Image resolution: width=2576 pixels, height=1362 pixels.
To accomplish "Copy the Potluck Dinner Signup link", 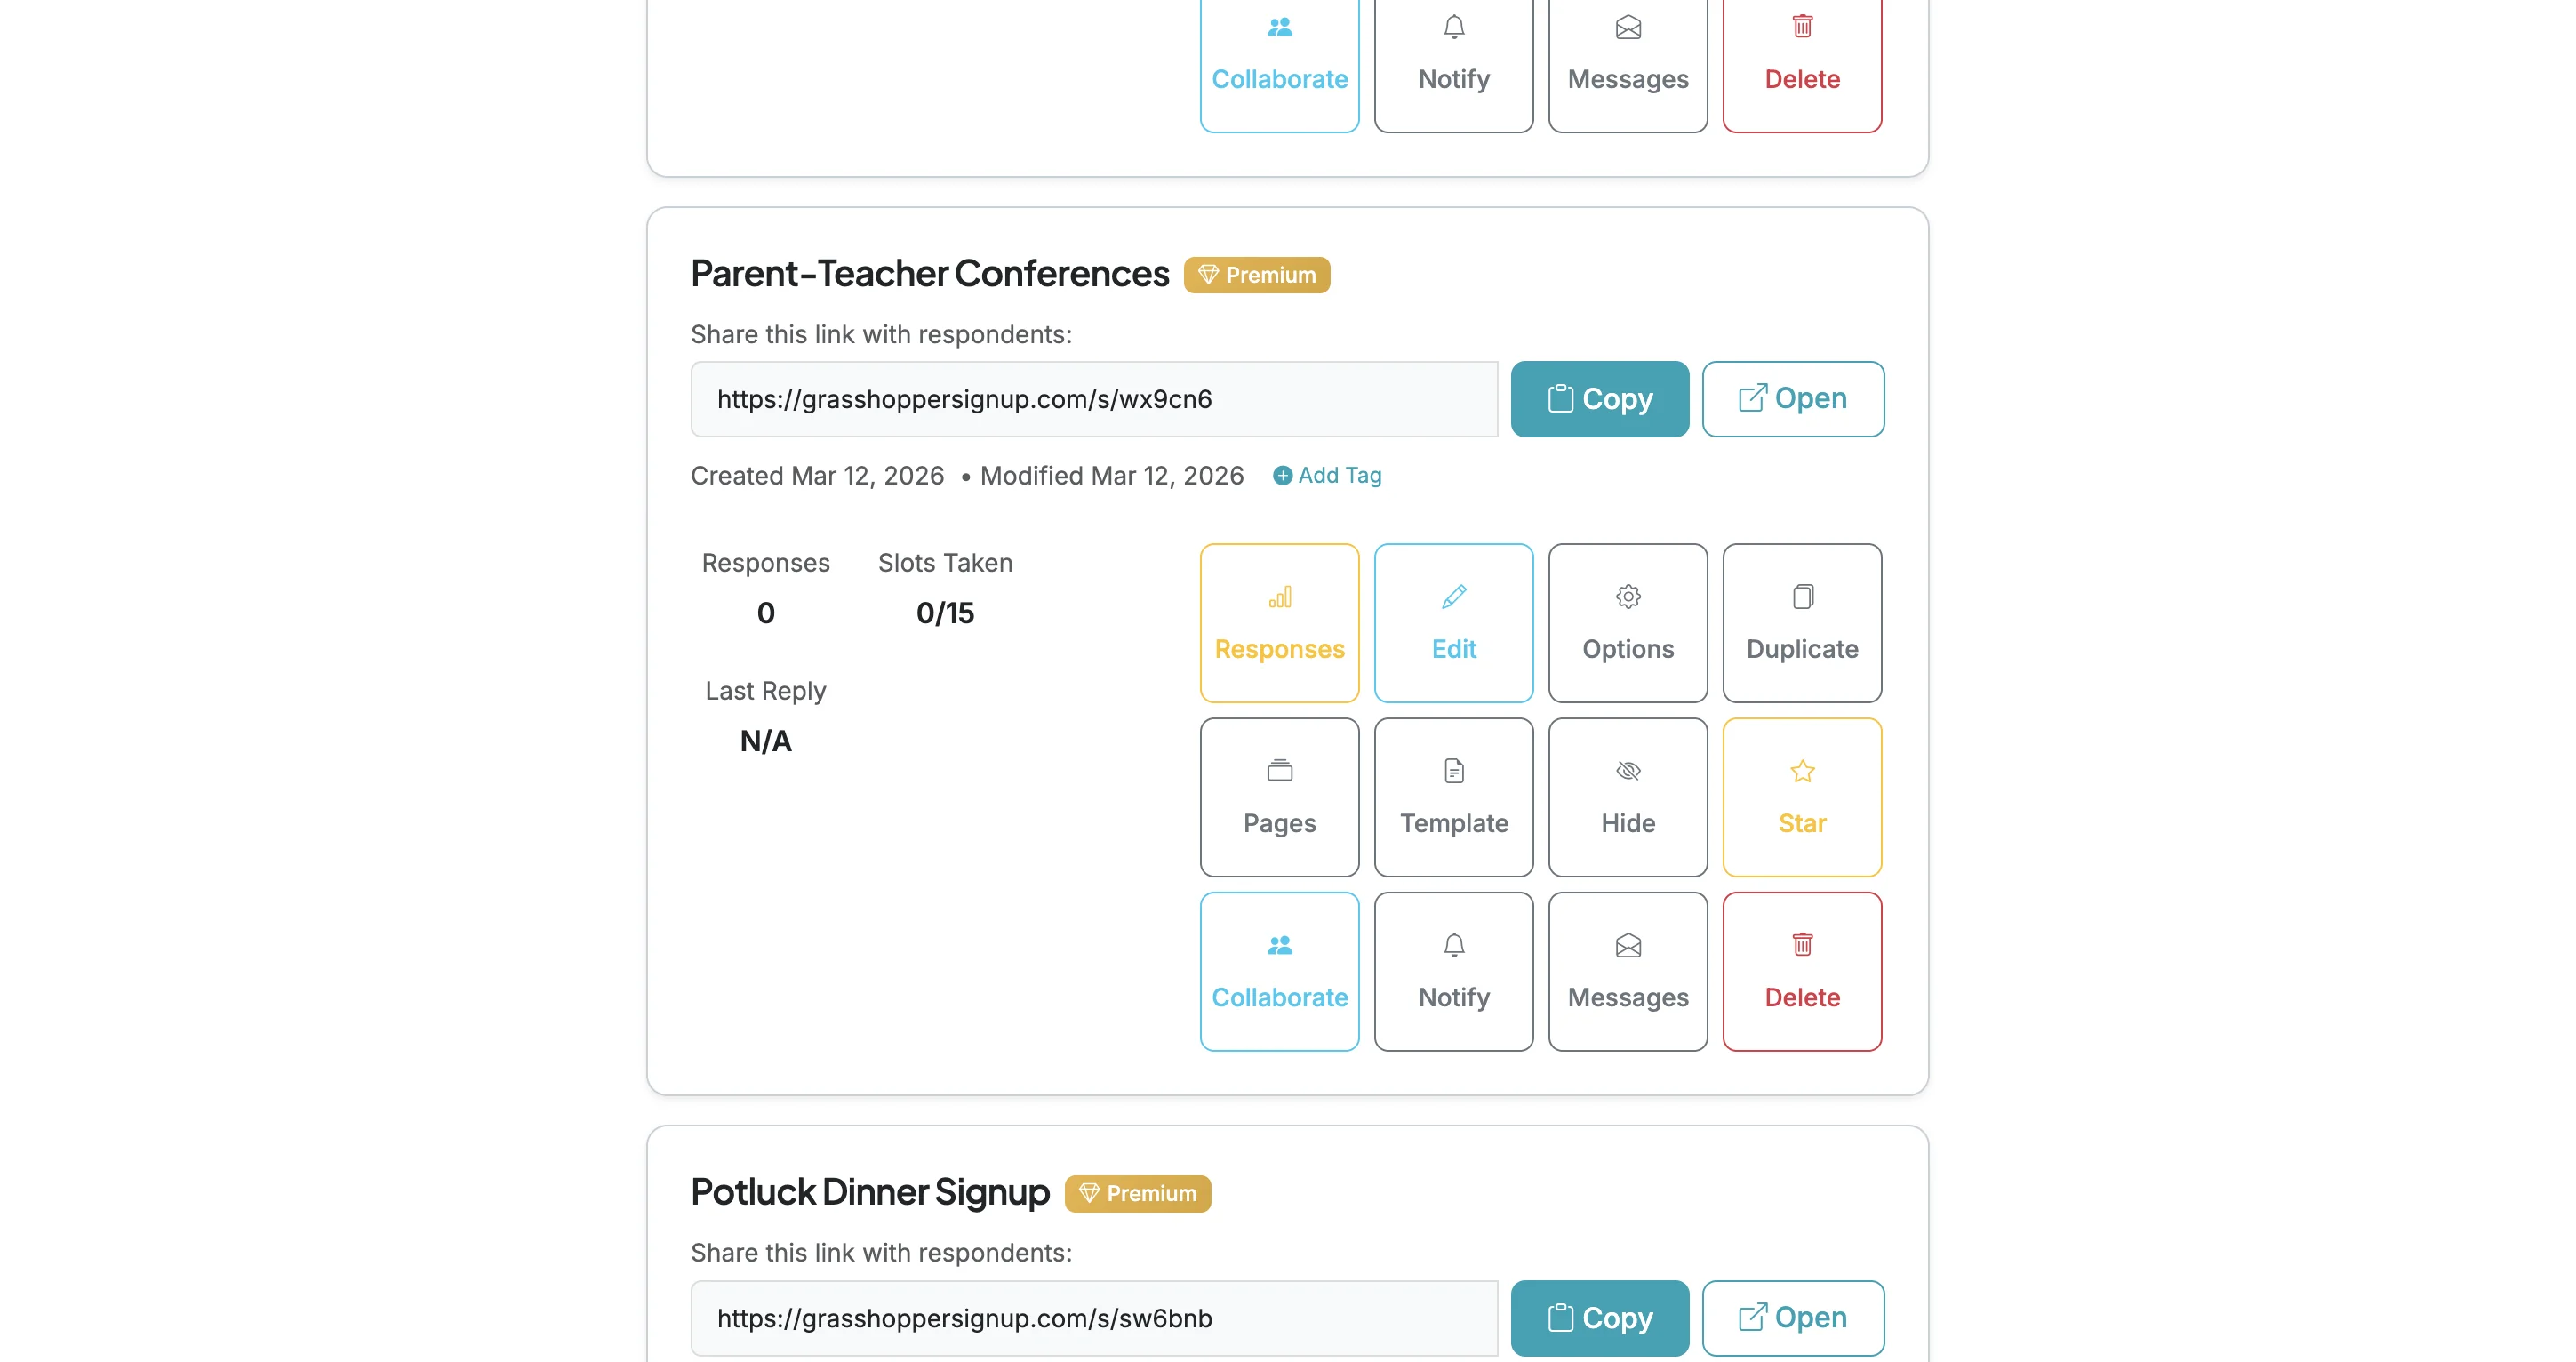I will pyautogui.click(x=1599, y=1317).
